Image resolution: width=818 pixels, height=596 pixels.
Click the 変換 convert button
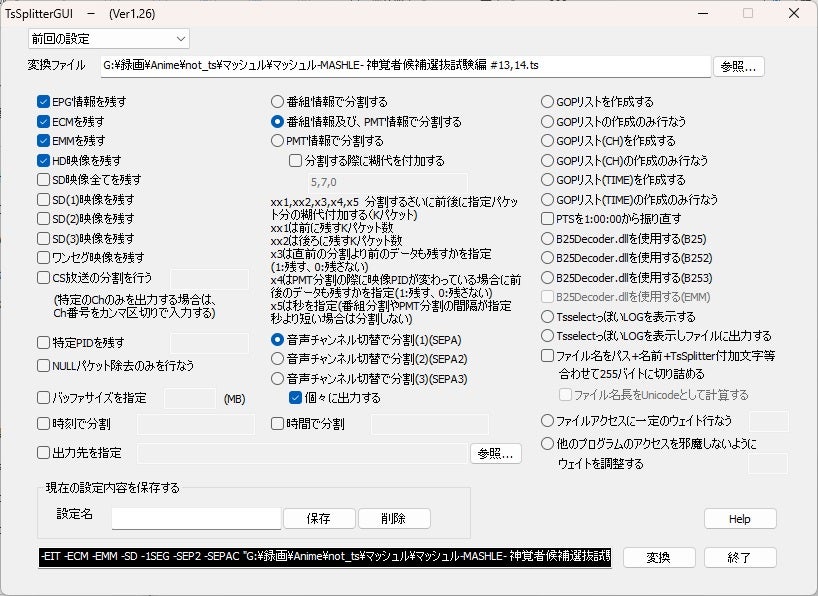(658, 557)
